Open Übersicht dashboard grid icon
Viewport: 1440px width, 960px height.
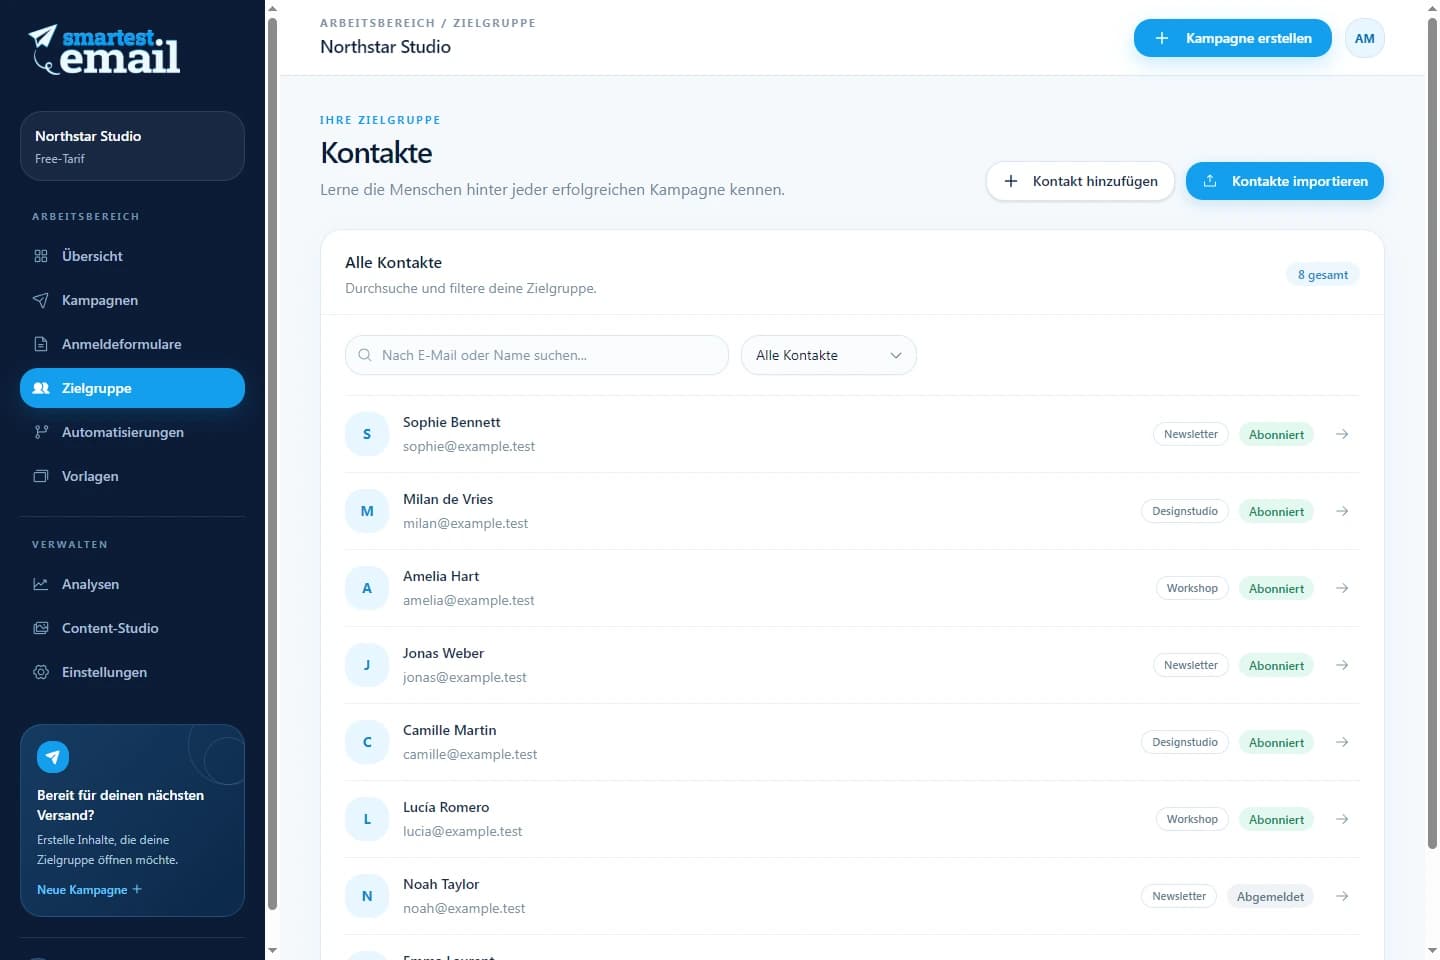click(x=41, y=256)
